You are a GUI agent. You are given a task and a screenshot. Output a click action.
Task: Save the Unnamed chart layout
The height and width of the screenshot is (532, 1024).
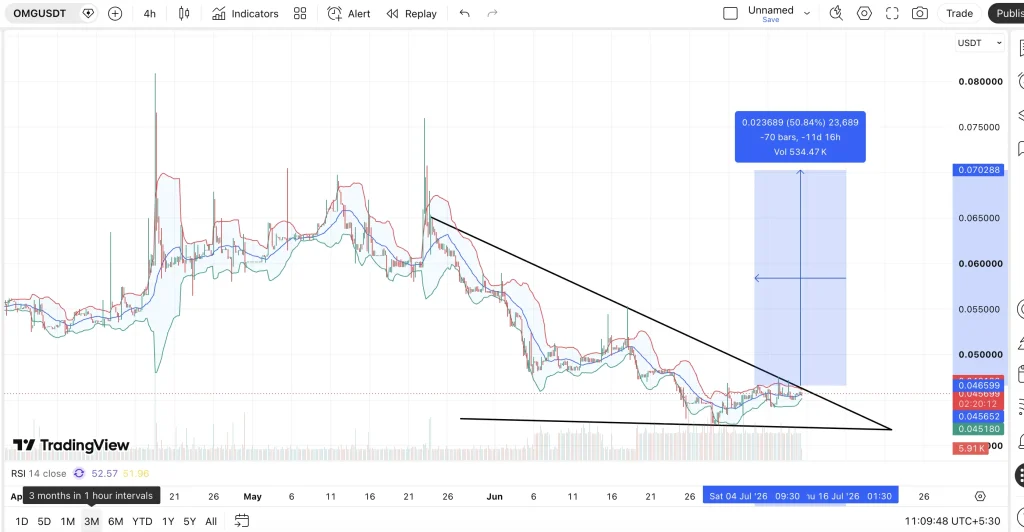tap(771, 20)
